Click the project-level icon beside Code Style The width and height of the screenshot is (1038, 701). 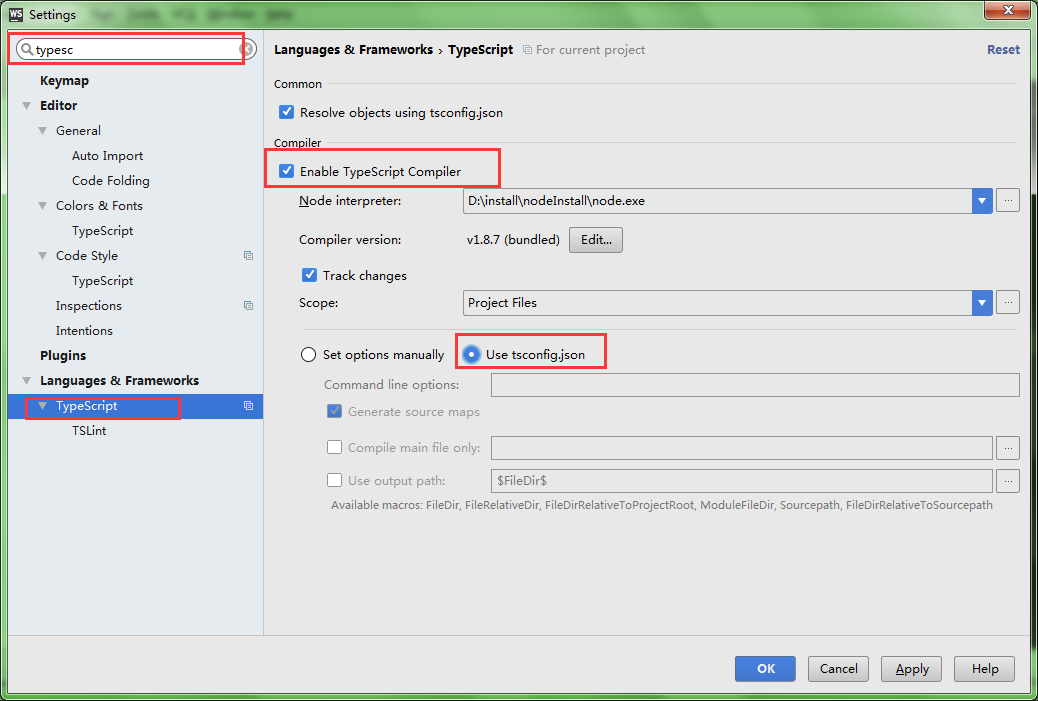point(248,256)
